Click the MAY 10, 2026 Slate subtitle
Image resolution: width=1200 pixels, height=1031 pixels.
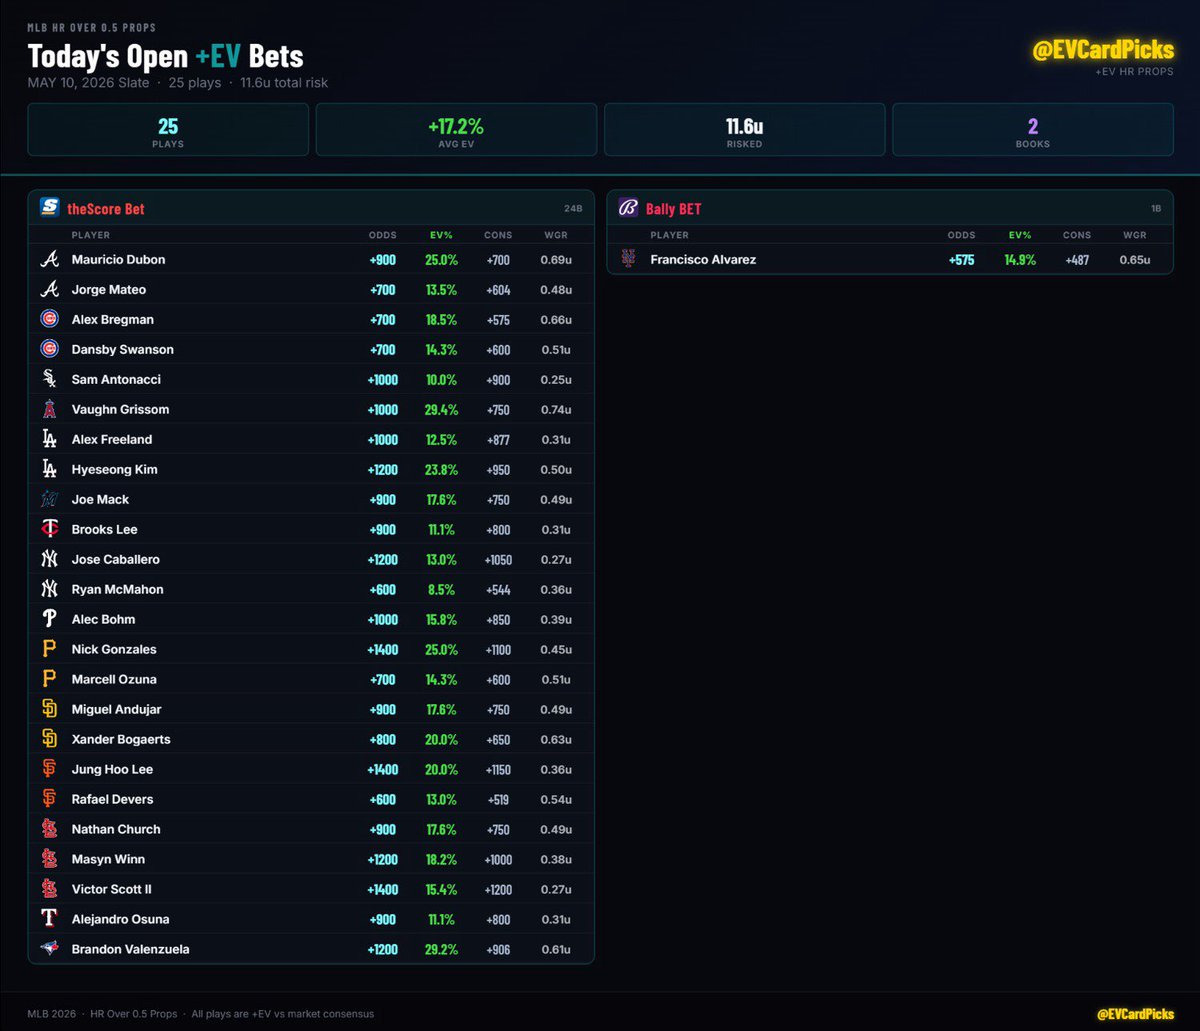(88, 83)
